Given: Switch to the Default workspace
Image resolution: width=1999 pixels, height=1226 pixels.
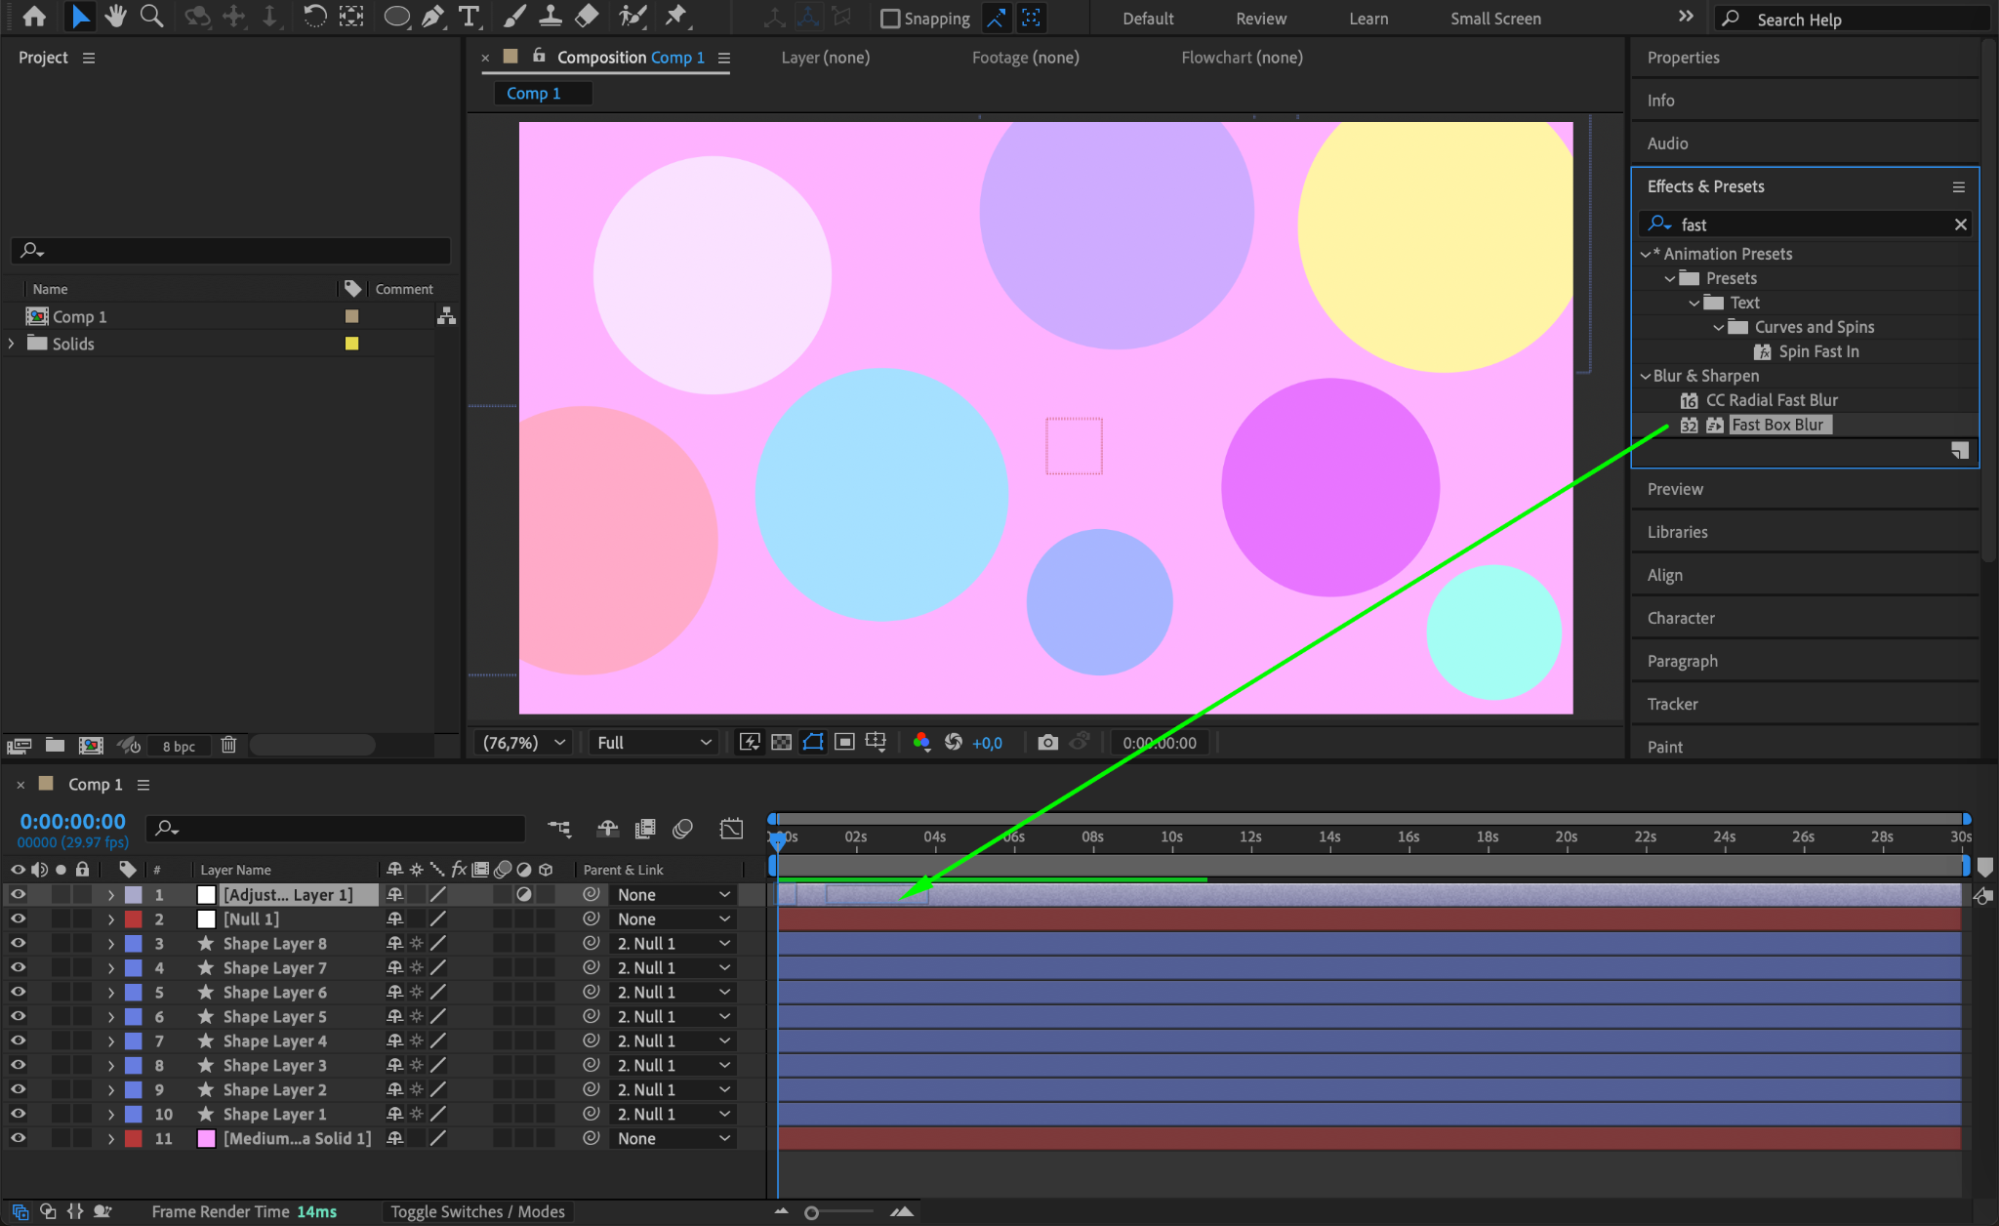Looking at the screenshot, I should (x=1147, y=19).
